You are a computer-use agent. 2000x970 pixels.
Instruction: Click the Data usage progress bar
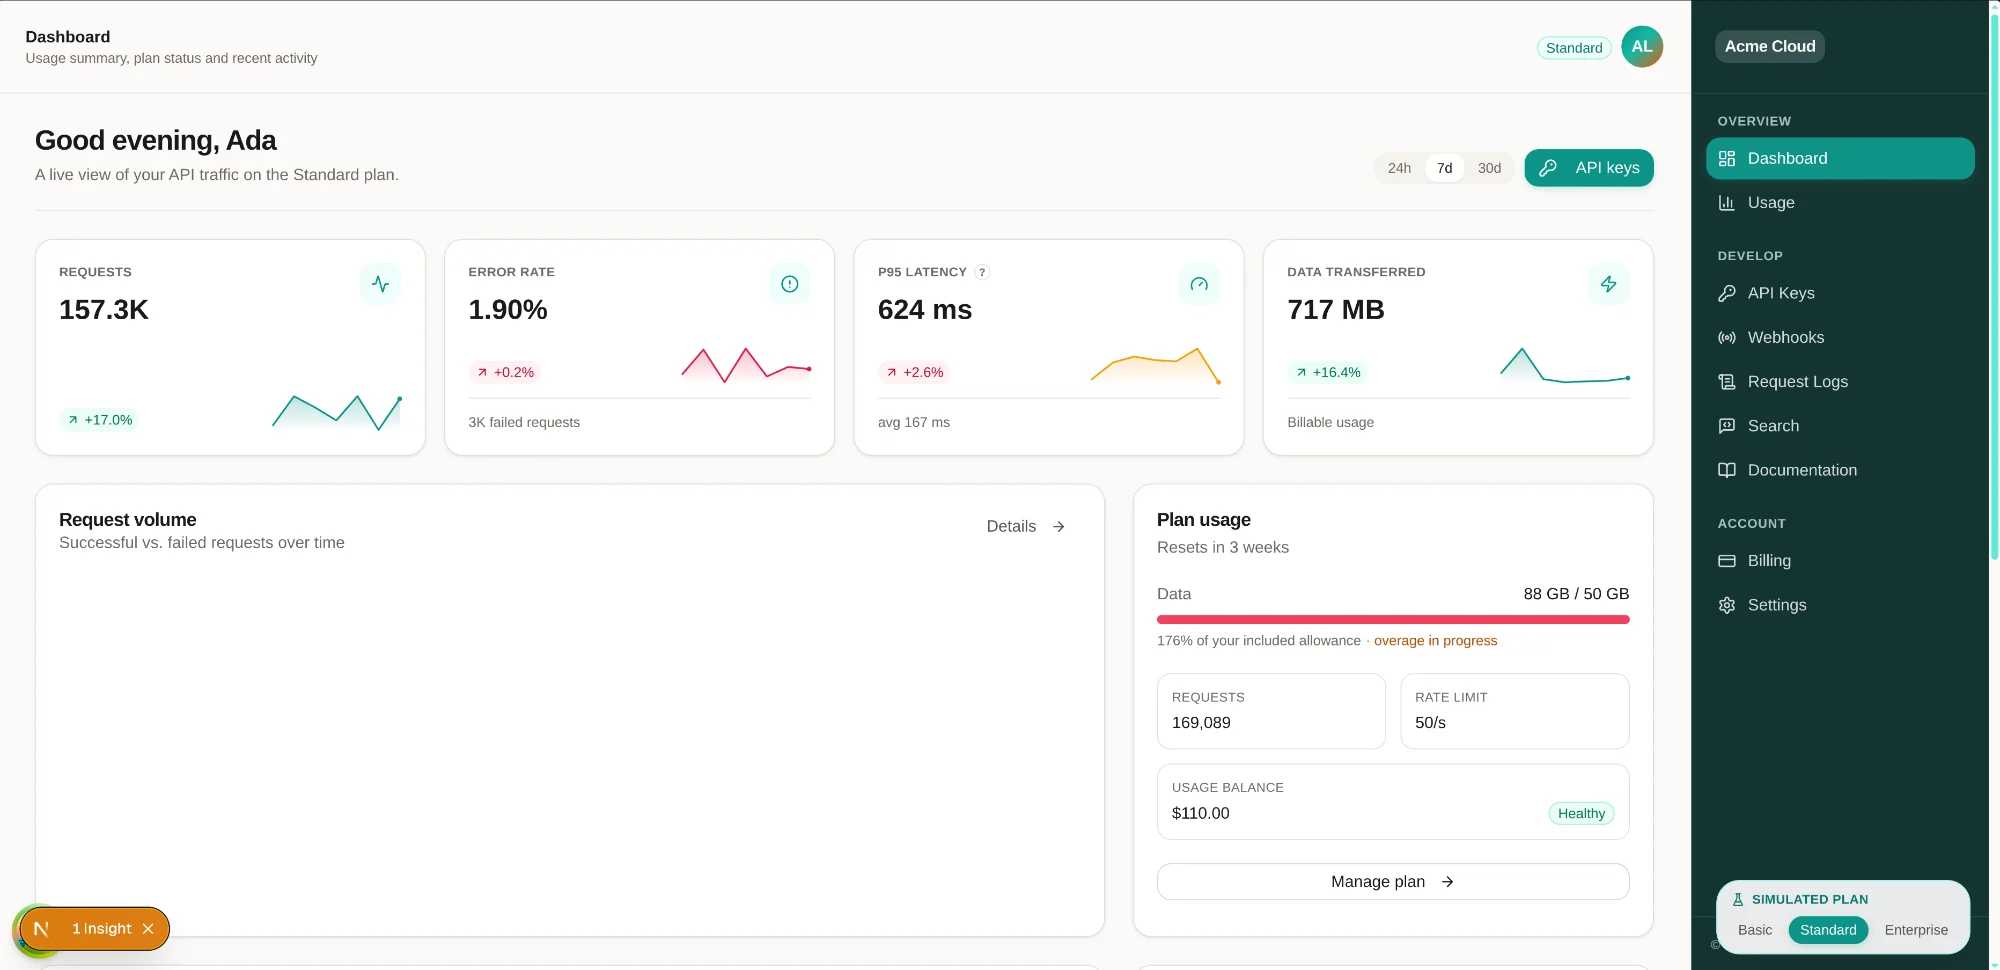1393,620
